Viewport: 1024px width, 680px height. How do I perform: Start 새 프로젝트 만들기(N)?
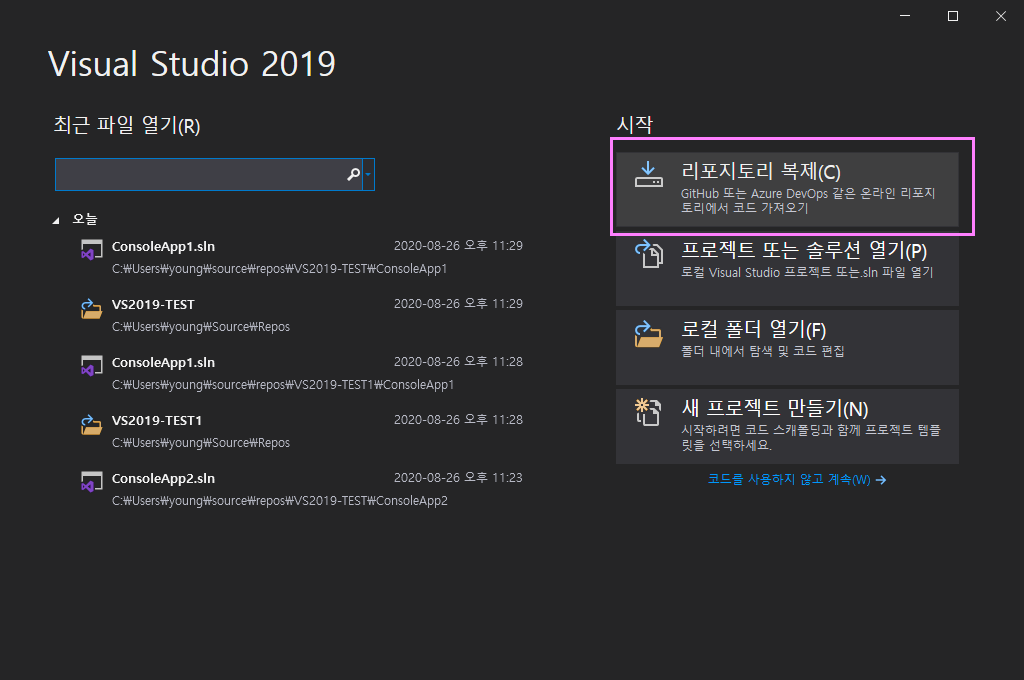[x=787, y=427]
